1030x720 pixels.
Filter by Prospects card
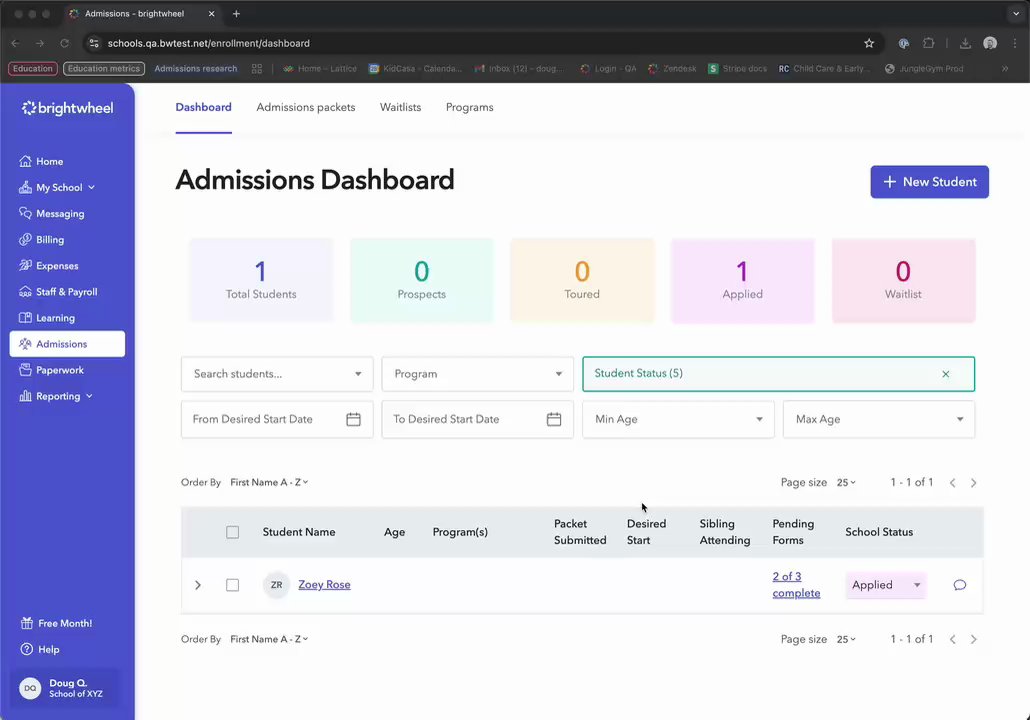click(421, 281)
